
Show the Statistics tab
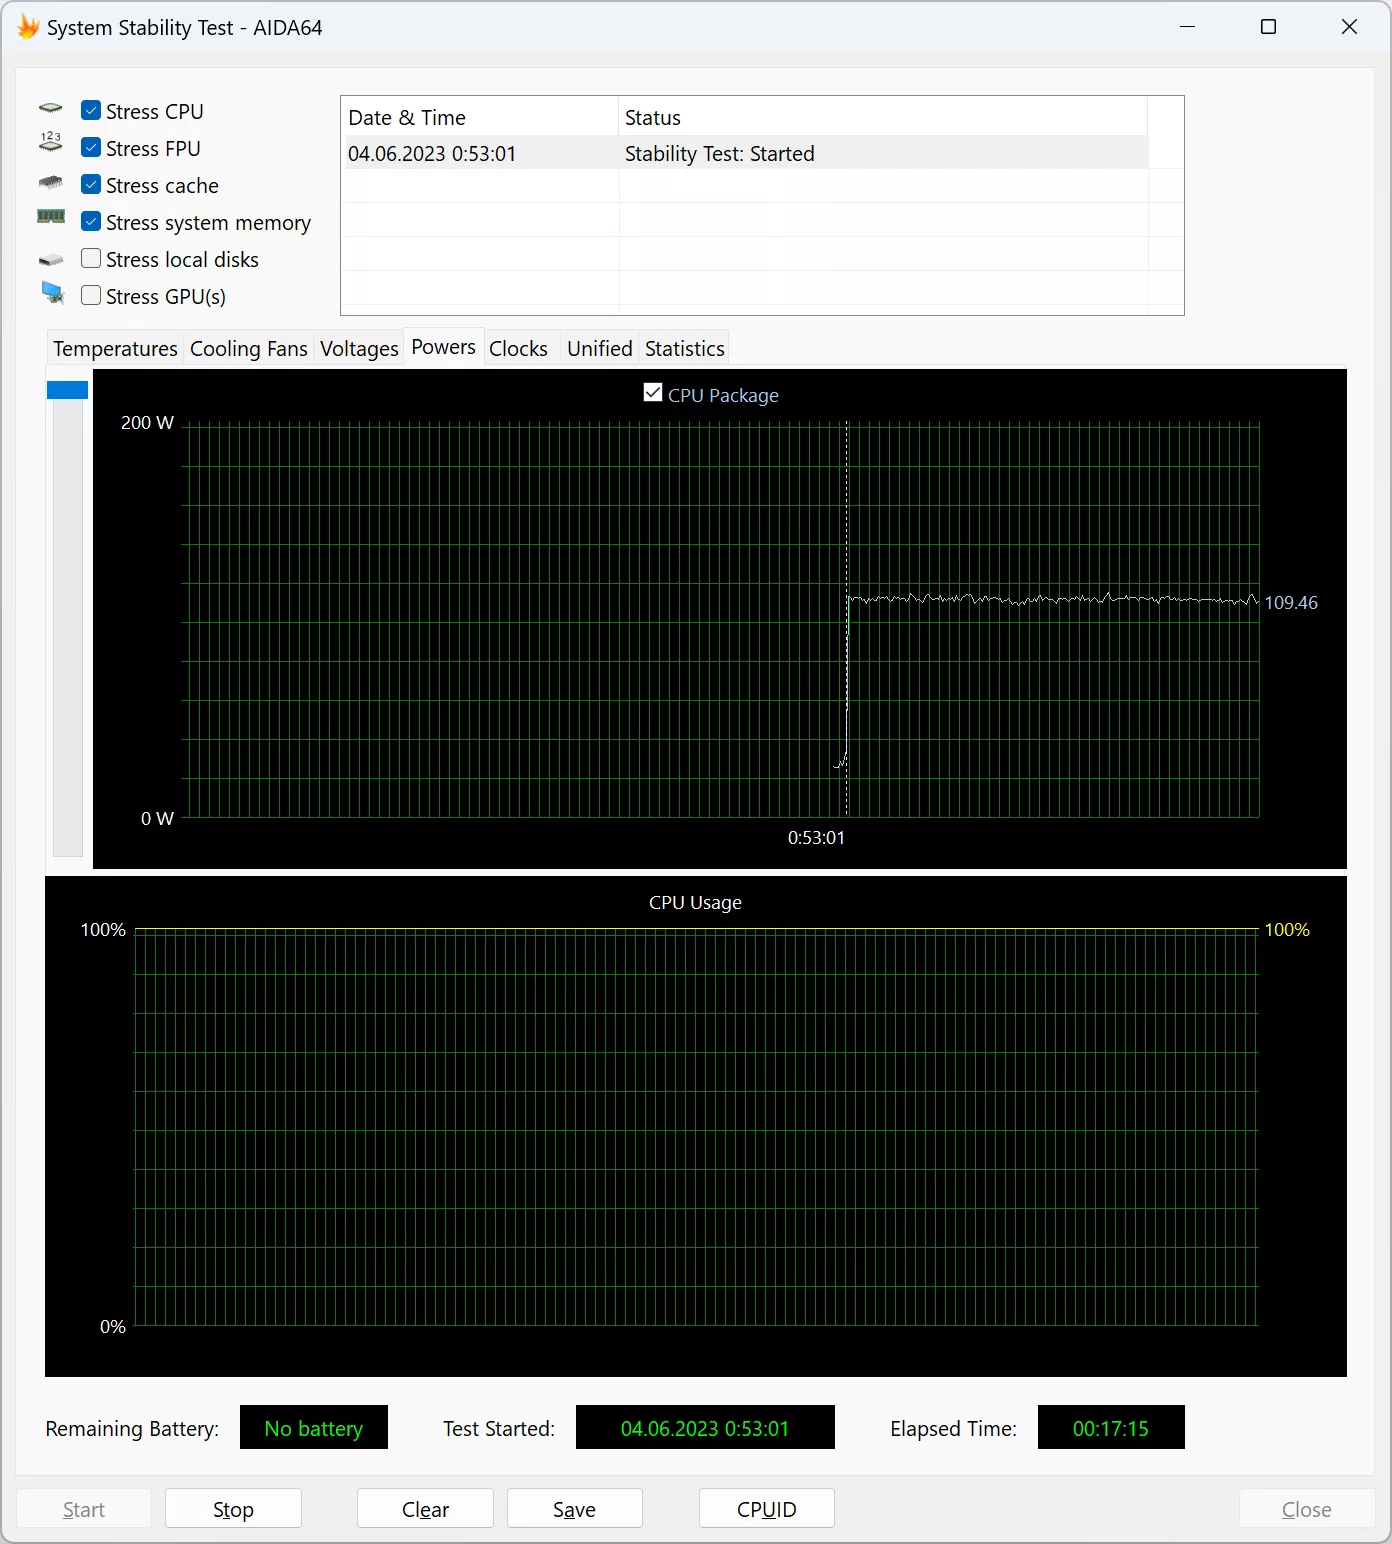(x=685, y=349)
